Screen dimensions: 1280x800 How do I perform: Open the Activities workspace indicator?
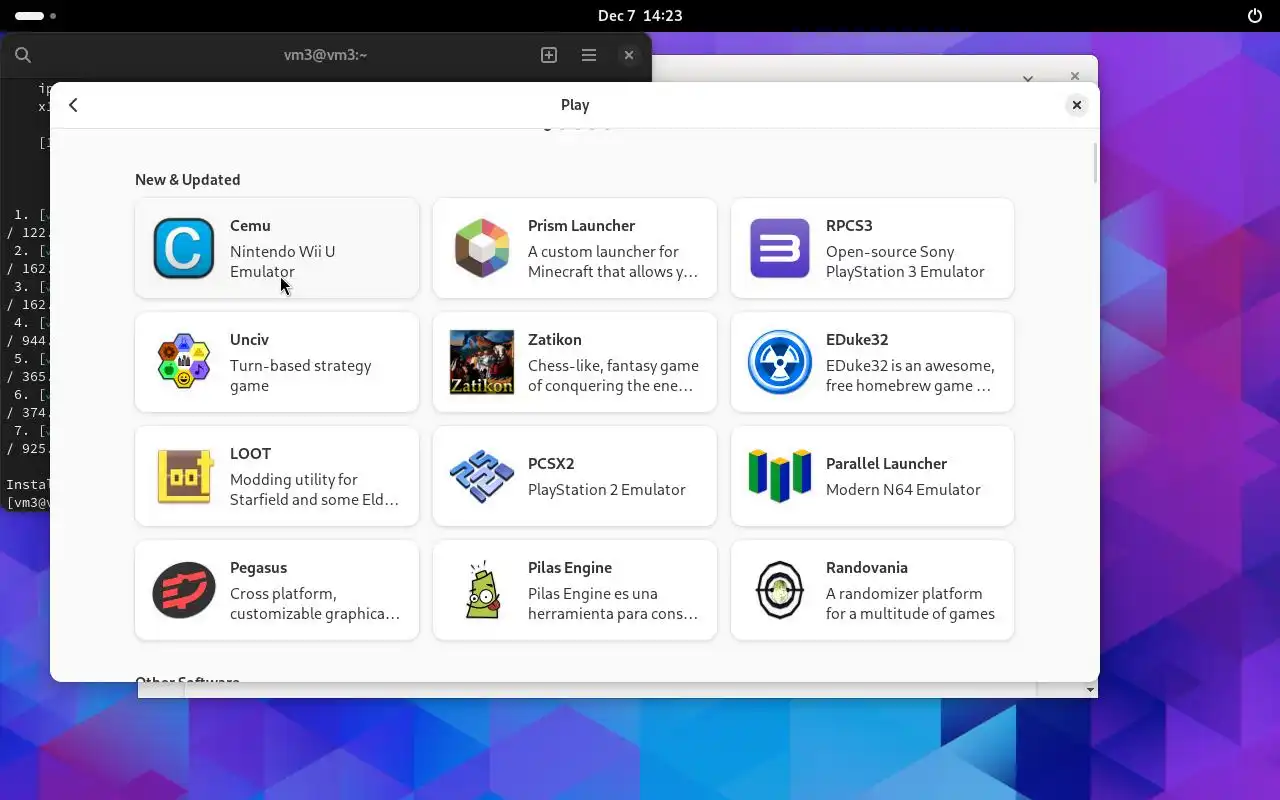coord(36,16)
